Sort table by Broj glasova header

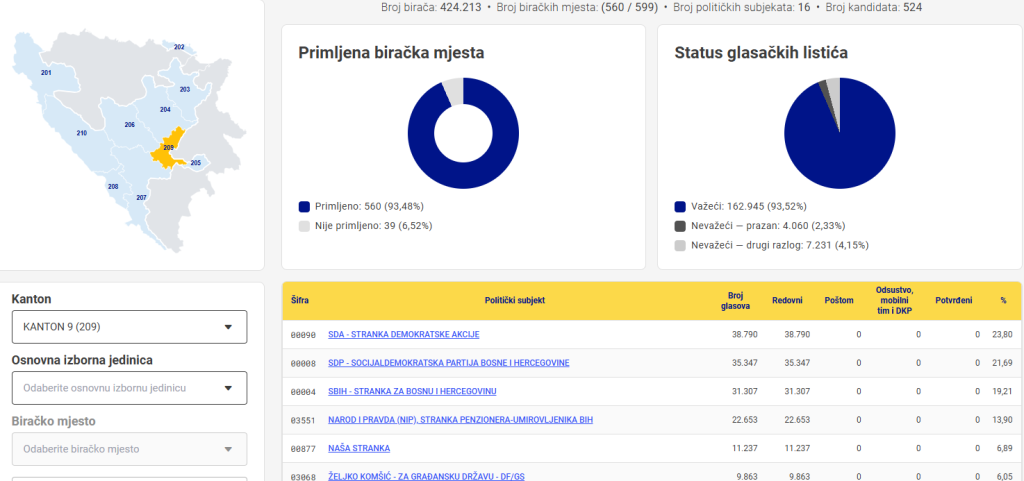(x=735, y=300)
